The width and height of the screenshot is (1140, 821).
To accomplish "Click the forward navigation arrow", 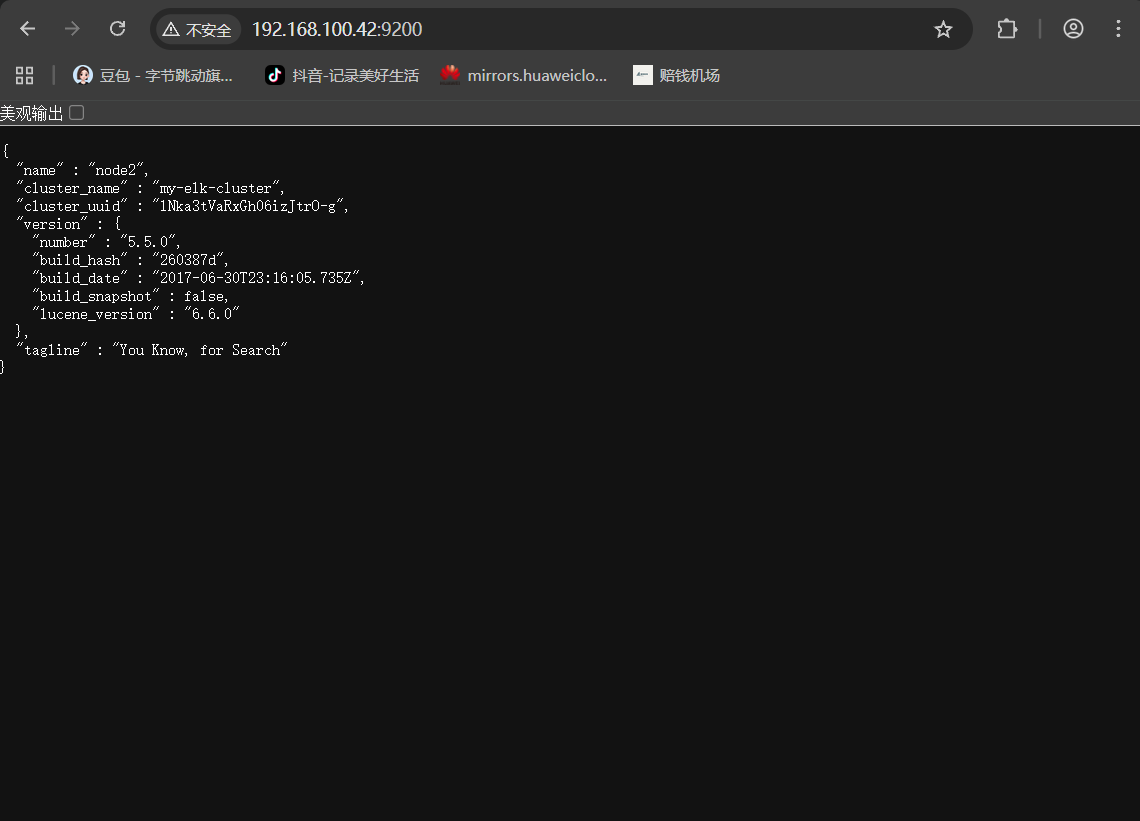I will pos(72,29).
